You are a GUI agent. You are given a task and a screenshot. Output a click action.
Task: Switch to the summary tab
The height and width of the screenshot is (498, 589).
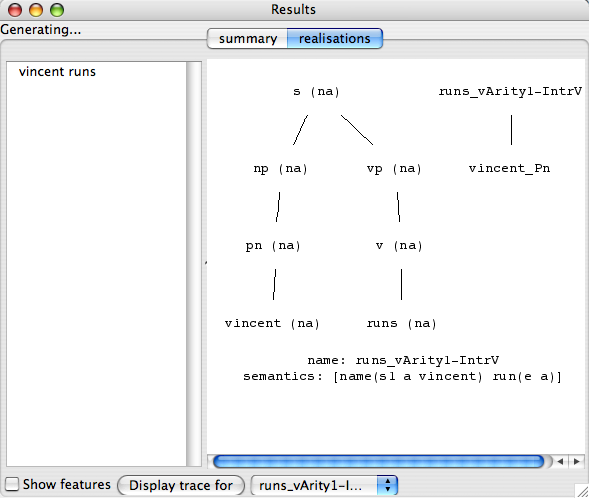point(248,38)
